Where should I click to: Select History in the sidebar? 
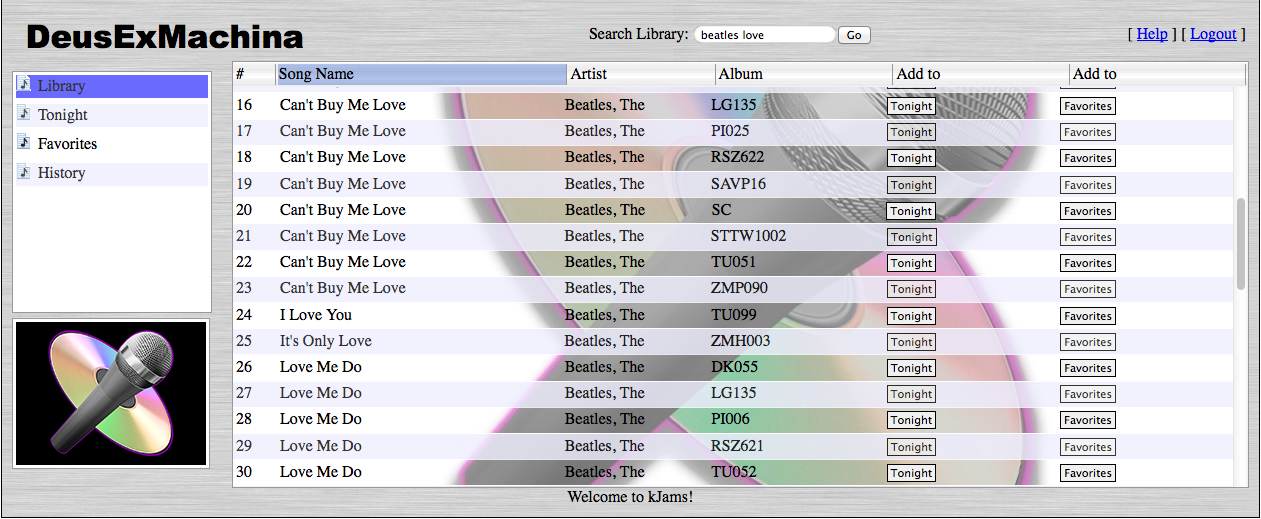click(61, 173)
